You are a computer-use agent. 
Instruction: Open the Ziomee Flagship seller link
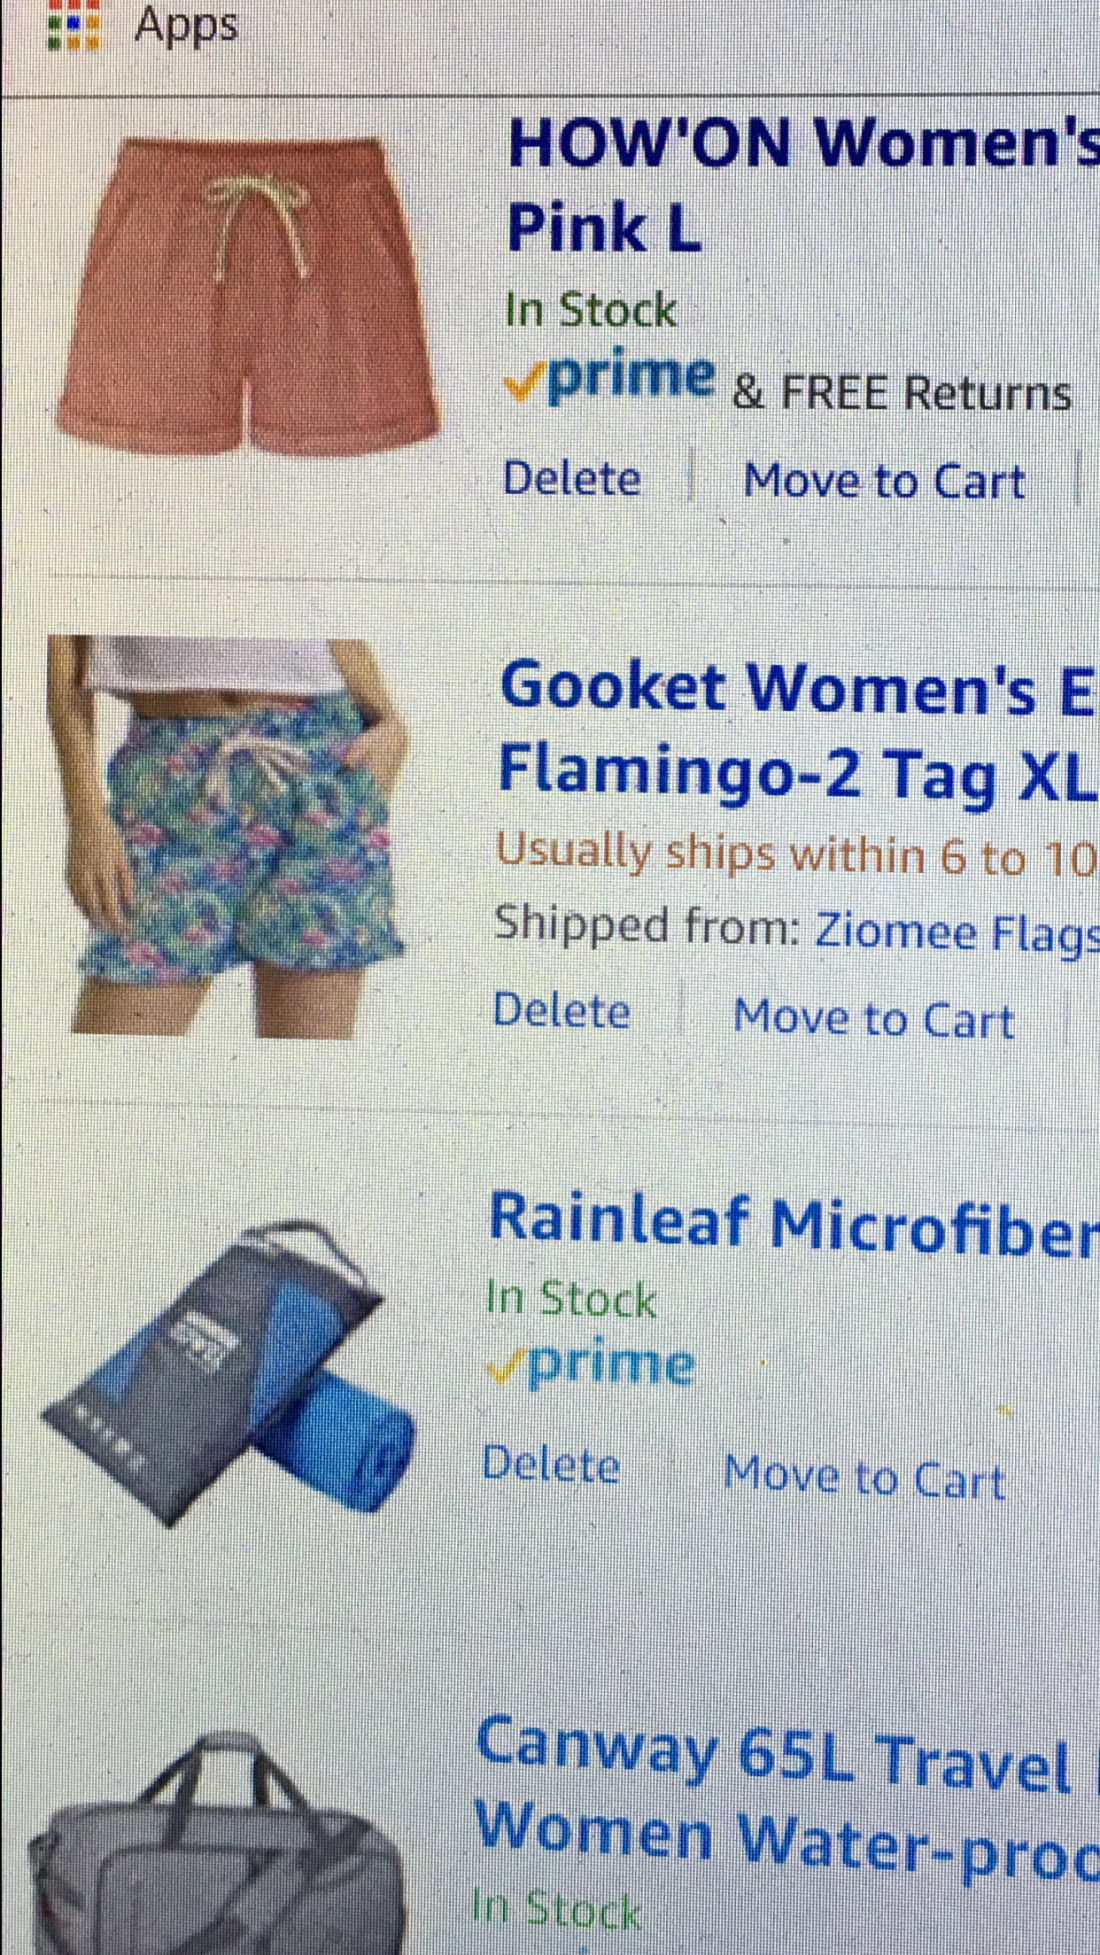(957, 933)
